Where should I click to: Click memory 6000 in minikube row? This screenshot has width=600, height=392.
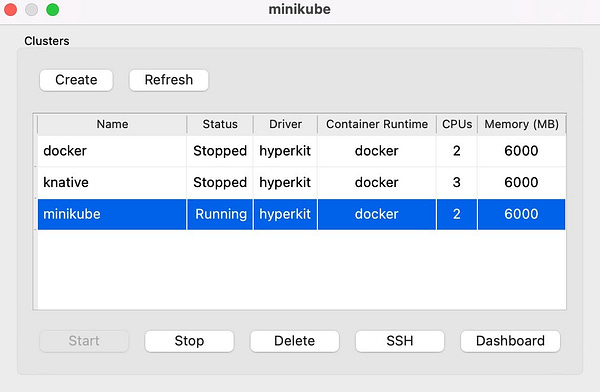pos(522,214)
